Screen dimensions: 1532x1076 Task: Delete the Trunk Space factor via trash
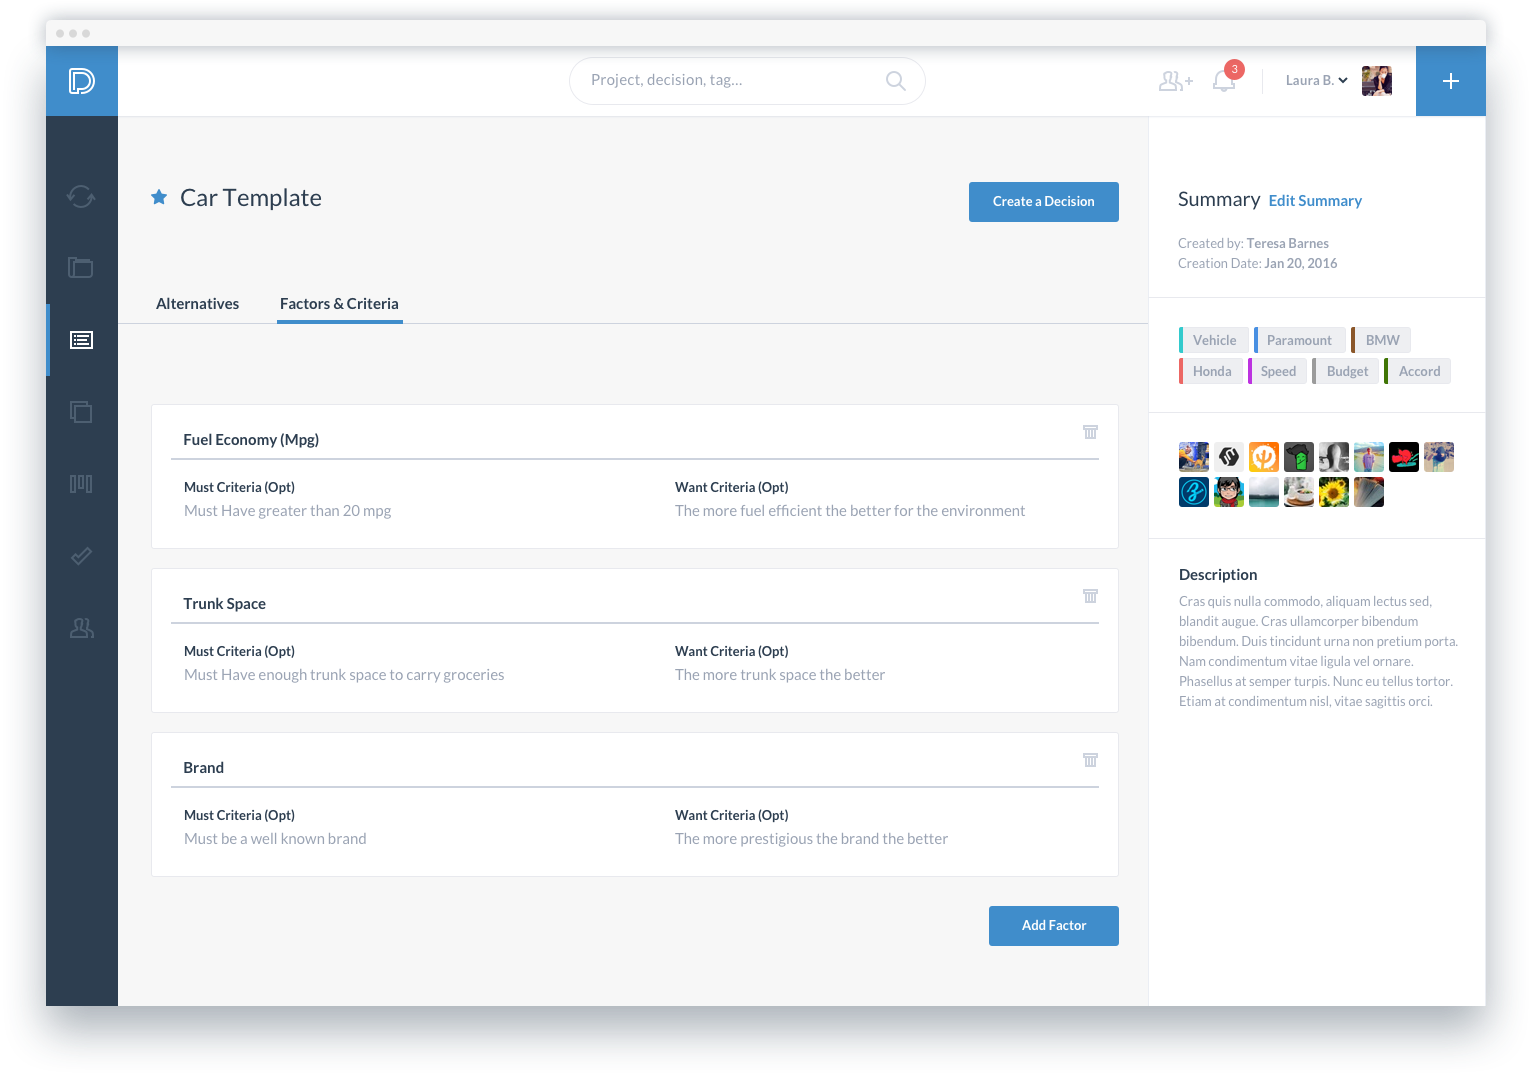tap(1090, 596)
